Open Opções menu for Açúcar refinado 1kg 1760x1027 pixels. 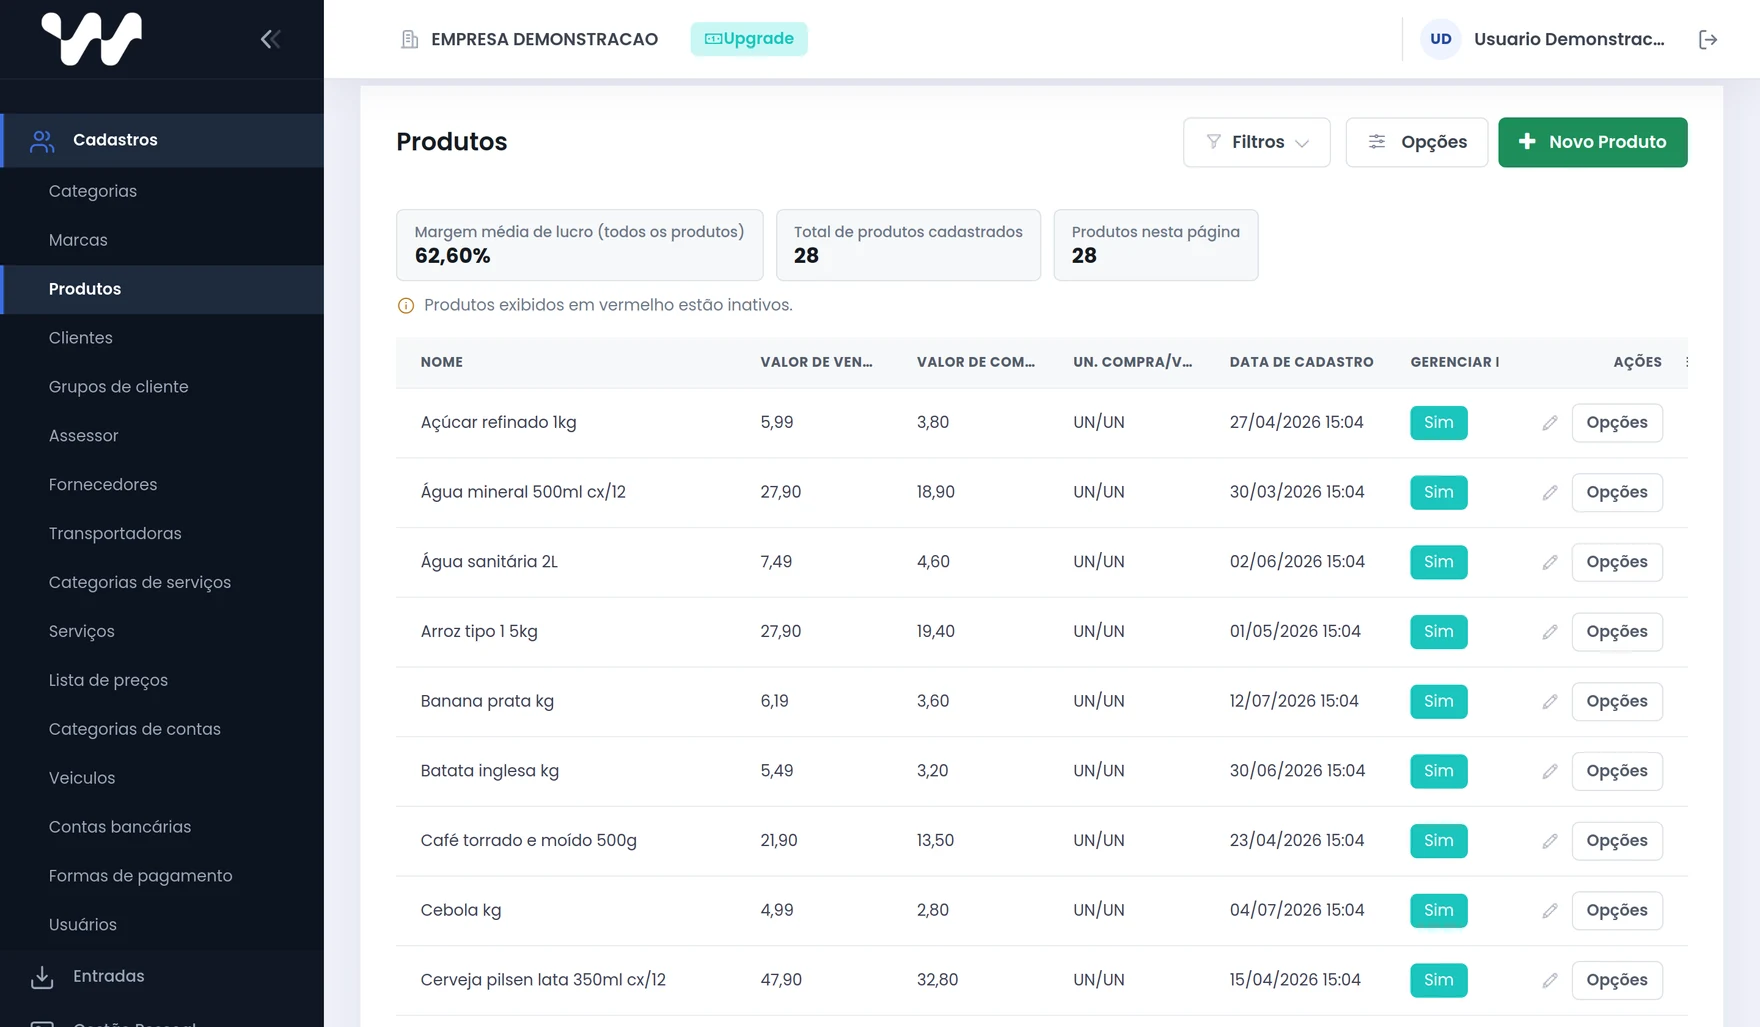coord(1617,423)
